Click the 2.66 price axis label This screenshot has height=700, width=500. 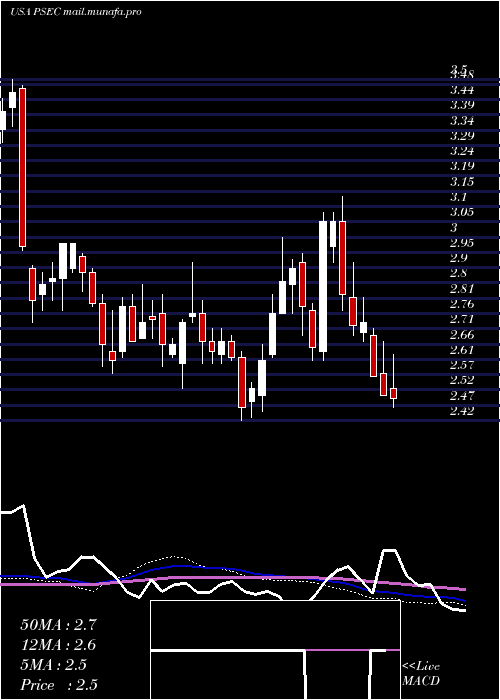click(462, 335)
